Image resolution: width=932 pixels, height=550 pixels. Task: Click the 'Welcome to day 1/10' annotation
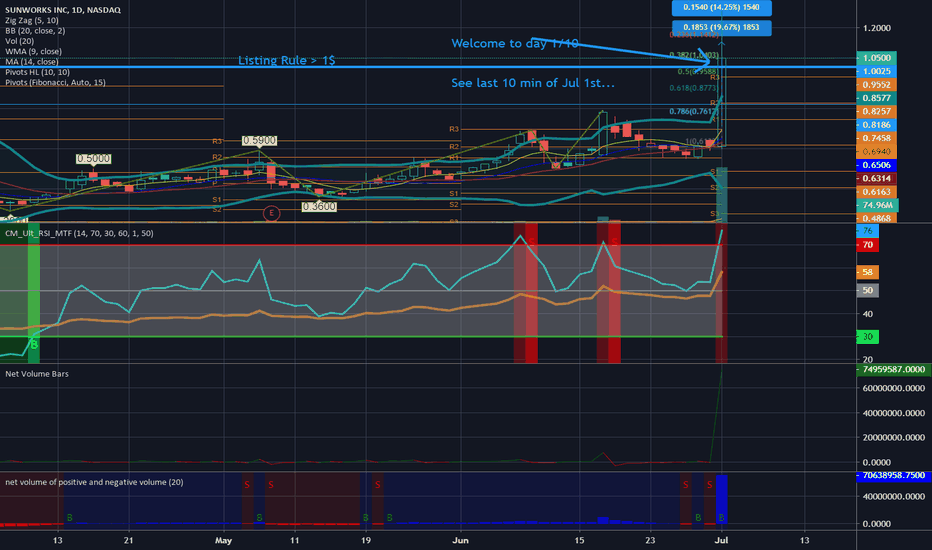pyautogui.click(x=515, y=43)
